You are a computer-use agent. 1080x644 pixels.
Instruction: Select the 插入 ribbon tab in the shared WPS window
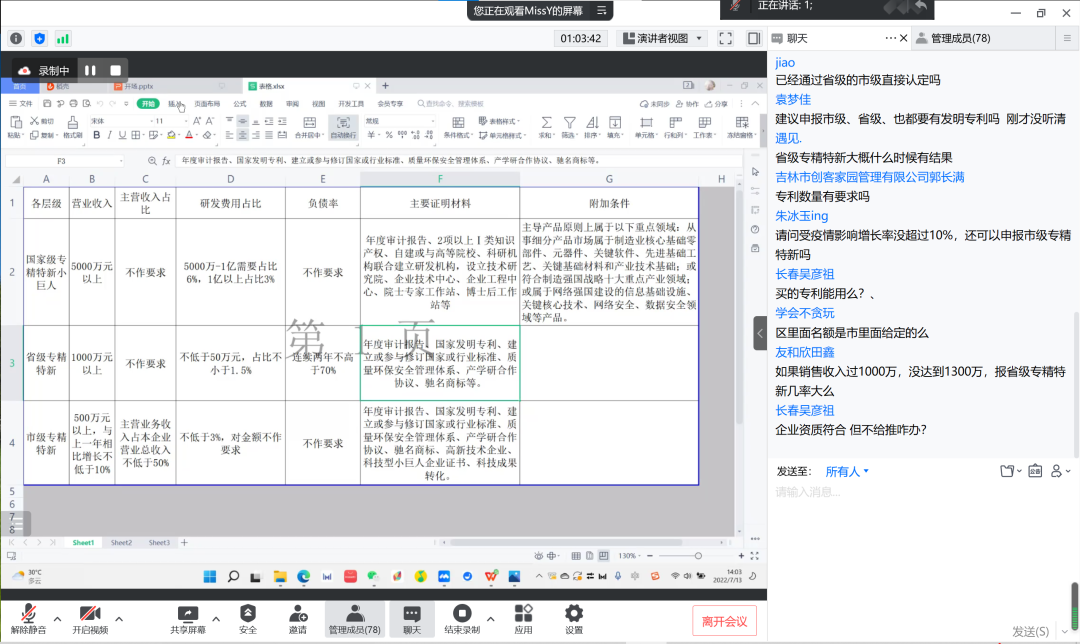(176, 104)
